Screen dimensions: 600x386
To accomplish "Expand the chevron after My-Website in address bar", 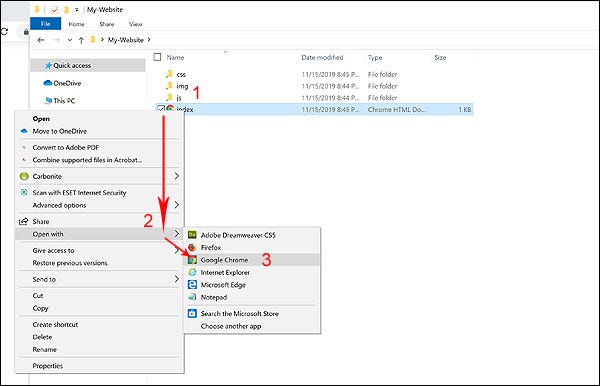I will pos(149,40).
